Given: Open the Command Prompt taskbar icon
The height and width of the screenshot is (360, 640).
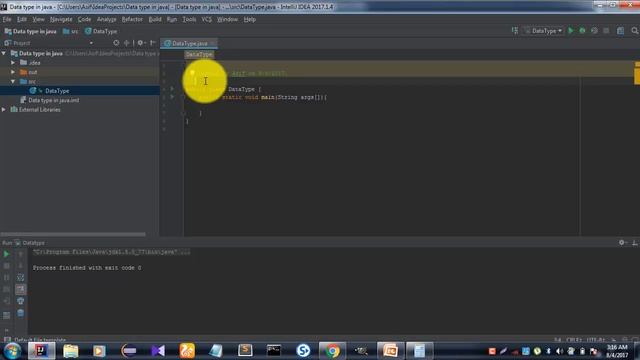Looking at the screenshot, I should pos(274,351).
